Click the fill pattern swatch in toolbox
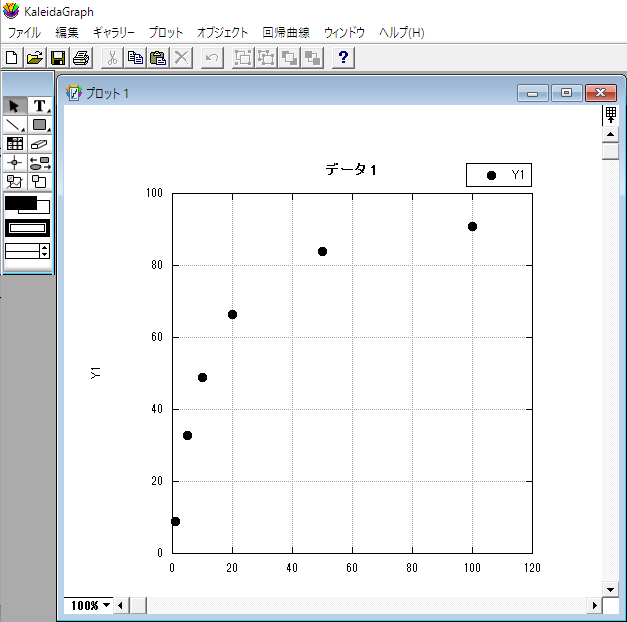 point(27,228)
